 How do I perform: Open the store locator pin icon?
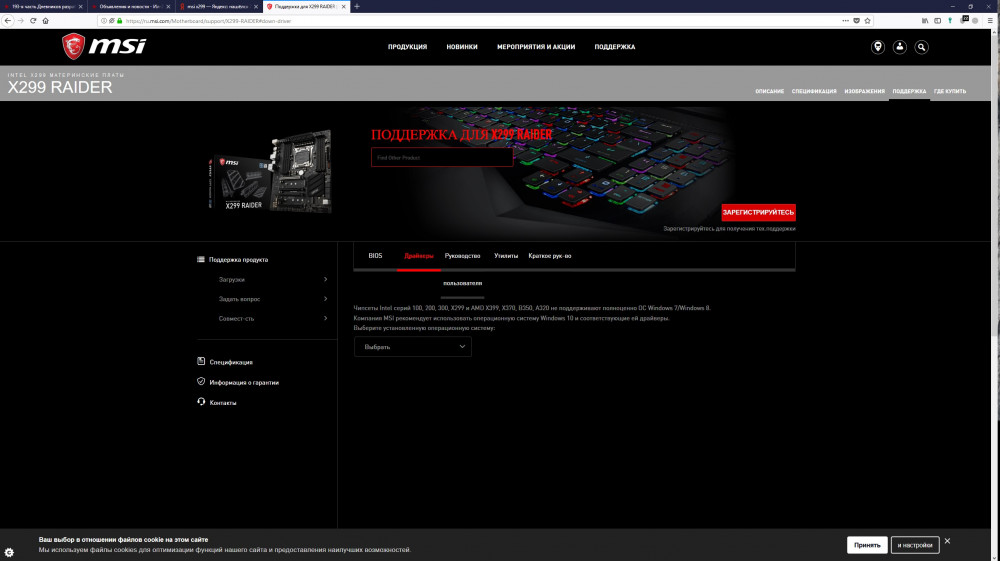878,47
